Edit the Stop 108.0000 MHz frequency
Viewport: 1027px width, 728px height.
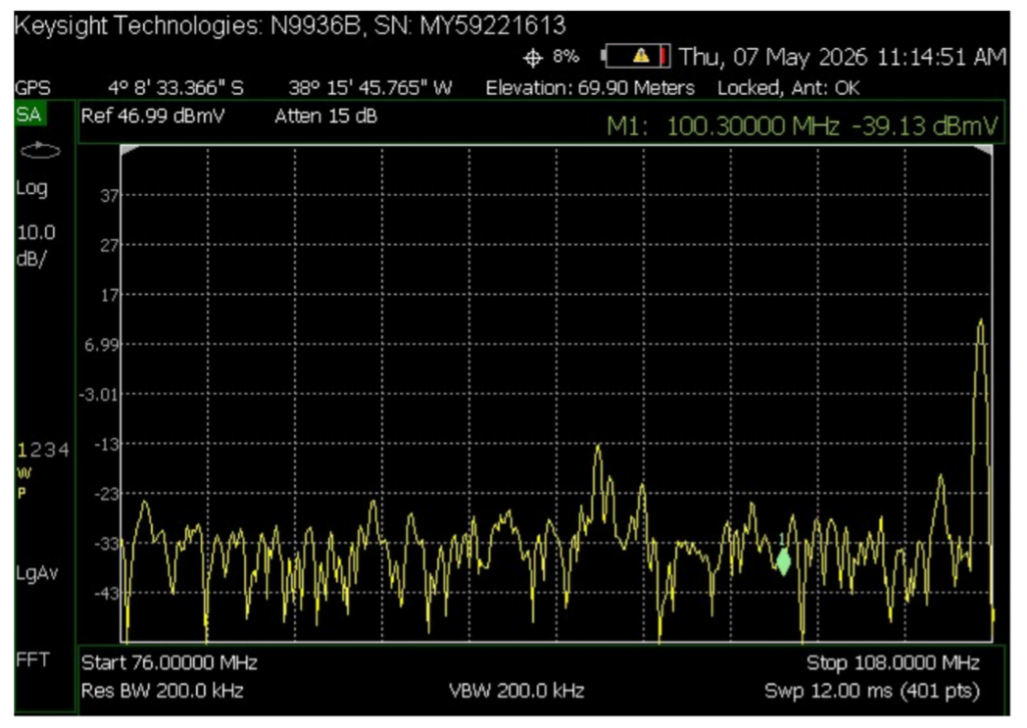(x=893, y=662)
